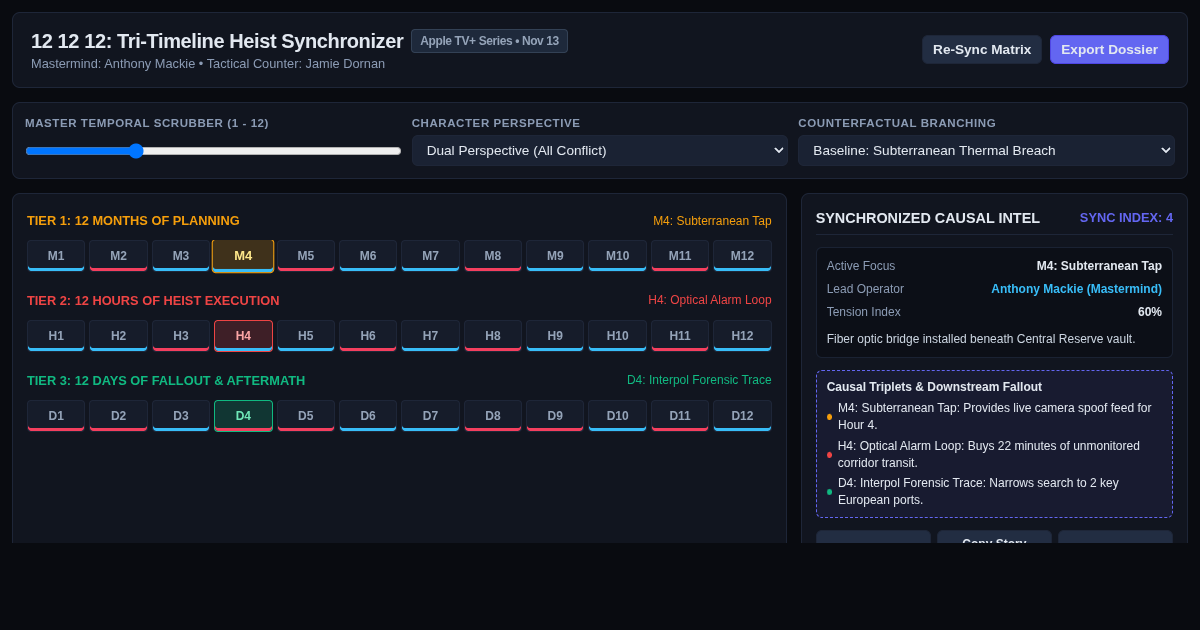1200x630 pixels.
Task: Choose heist hour H11
Action: click(680, 336)
